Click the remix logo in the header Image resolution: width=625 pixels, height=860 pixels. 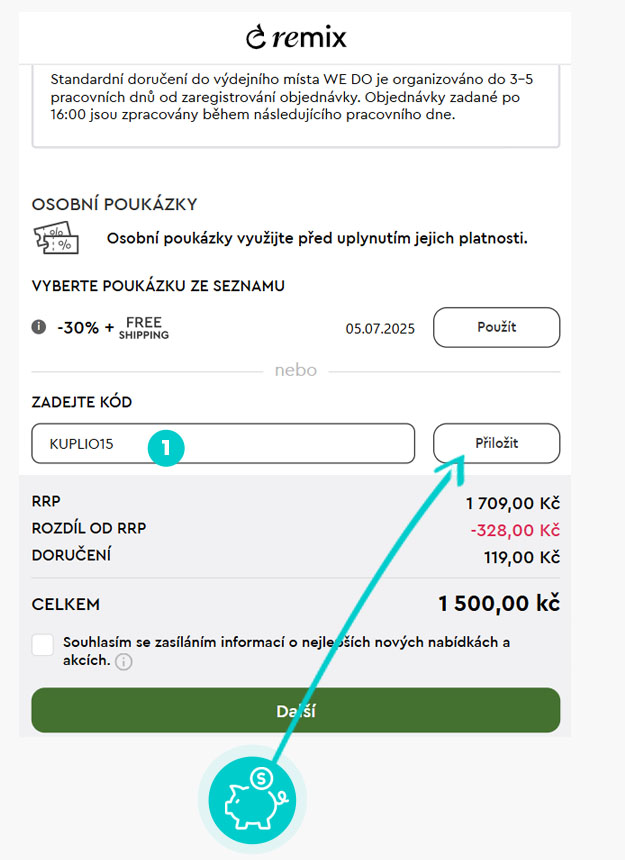click(x=296, y=37)
